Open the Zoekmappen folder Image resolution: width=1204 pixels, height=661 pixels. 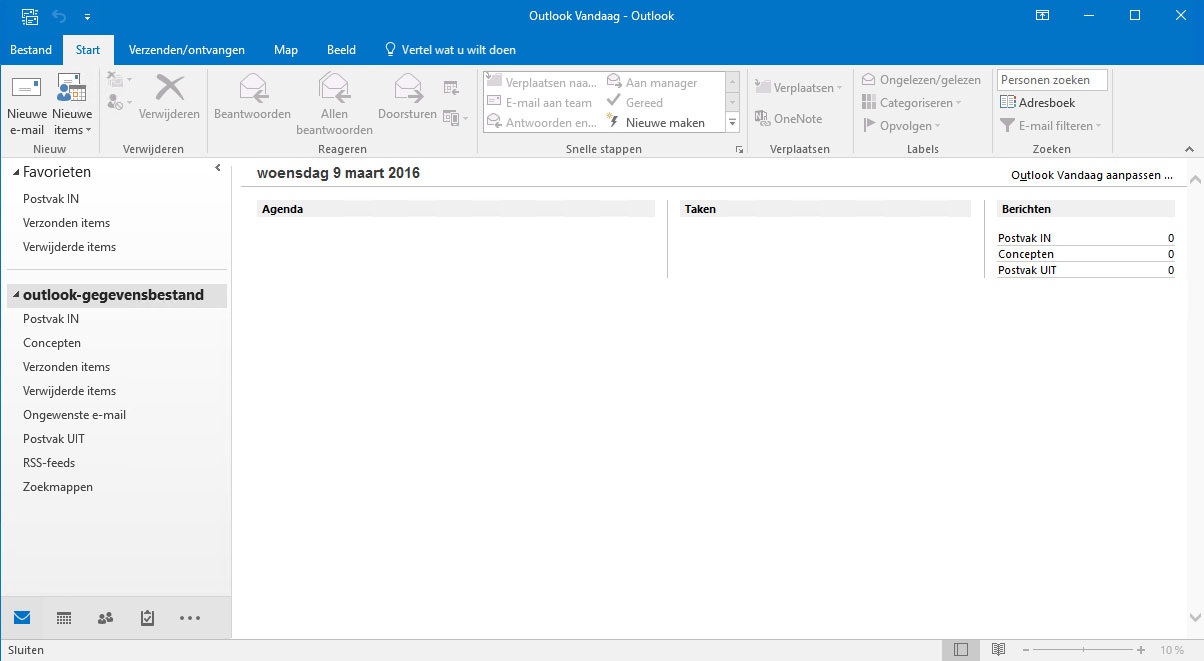tap(58, 487)
